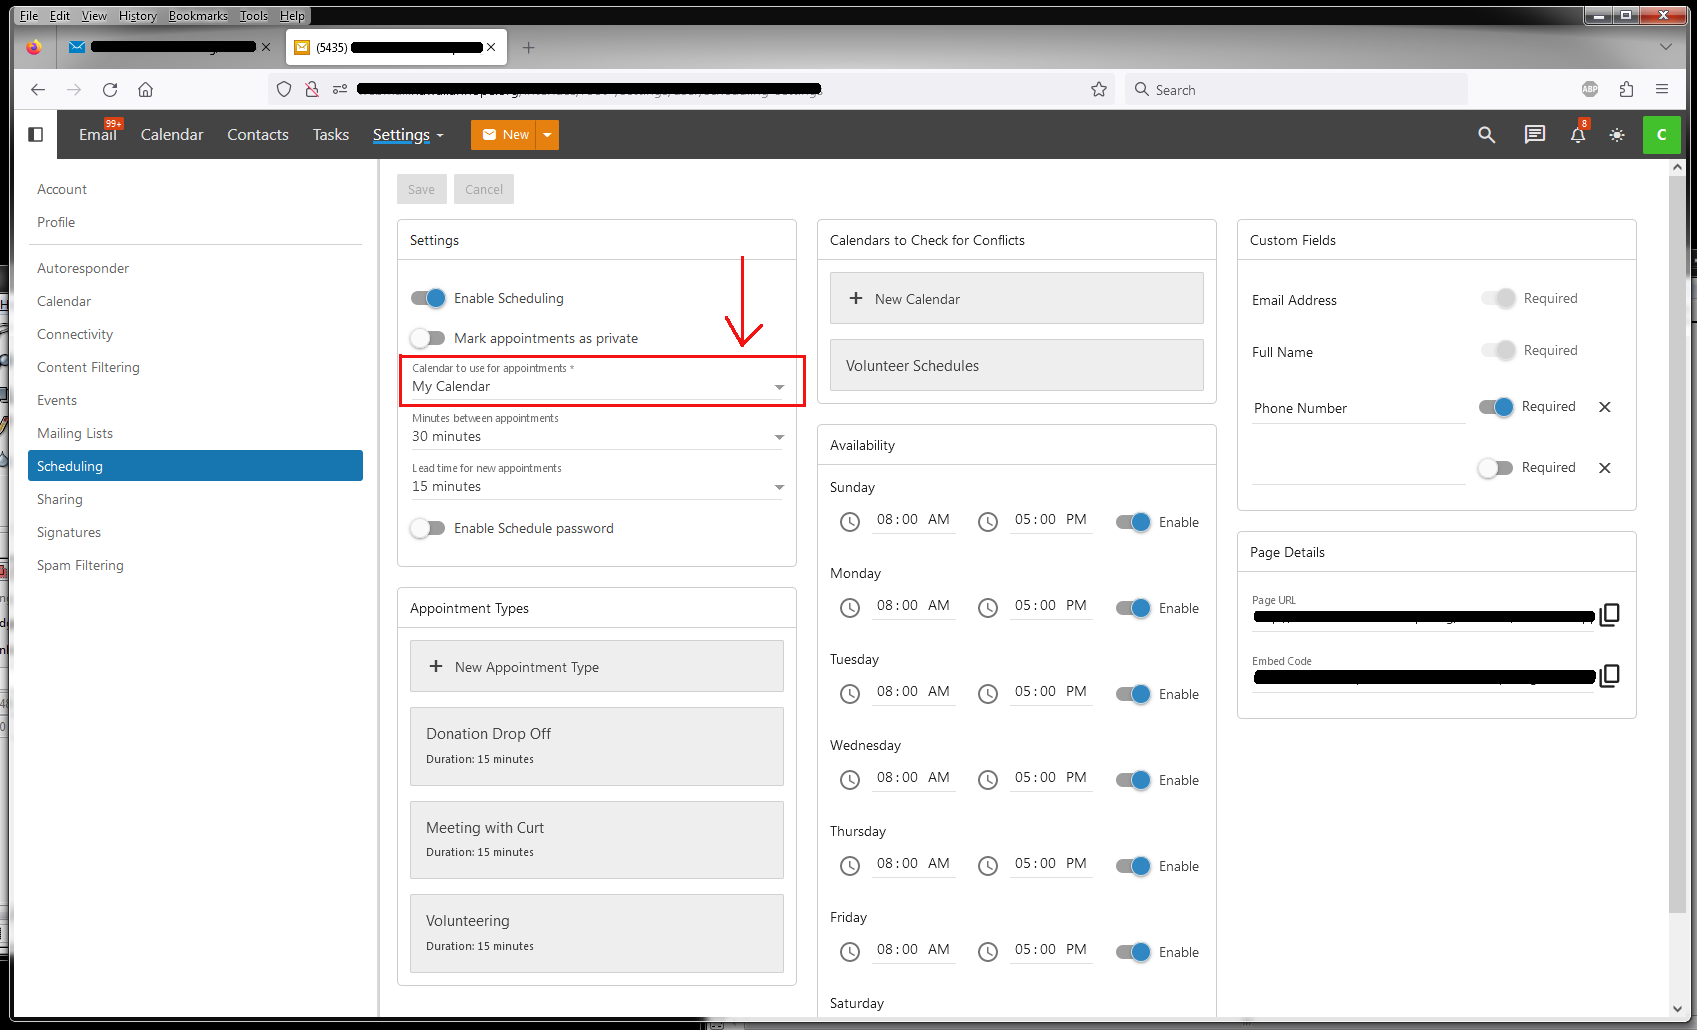Copy the Embed Code with copy icon
Image resolution: width=1697 pixels, height=1030 pixels.
[x=1609, y=676]
